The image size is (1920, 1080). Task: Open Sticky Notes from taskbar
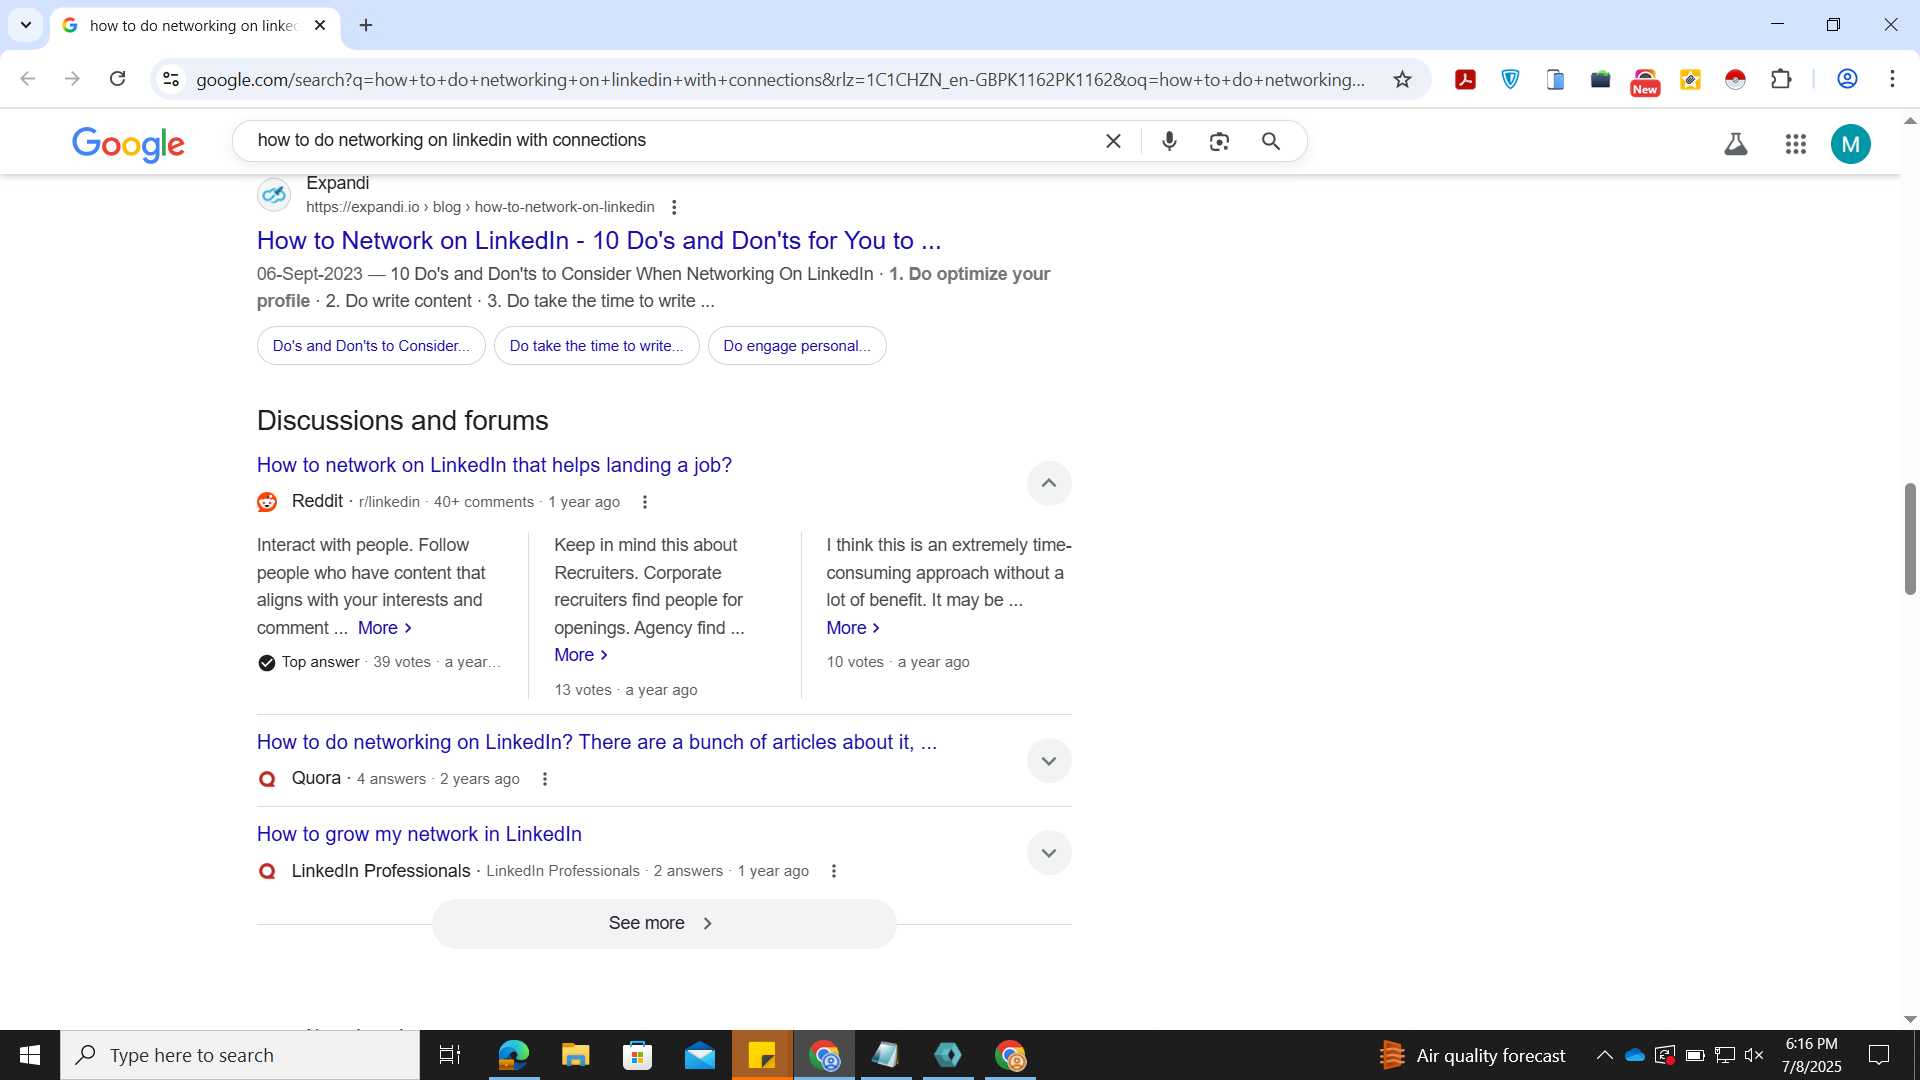point(762,1055)
